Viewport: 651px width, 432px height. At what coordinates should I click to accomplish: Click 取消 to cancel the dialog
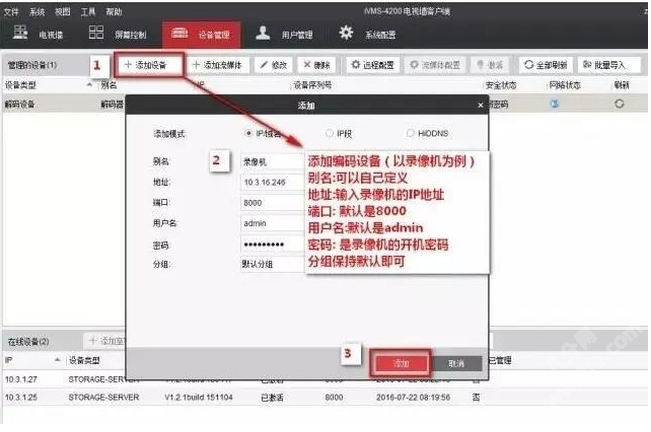click(x=457, y=363)
